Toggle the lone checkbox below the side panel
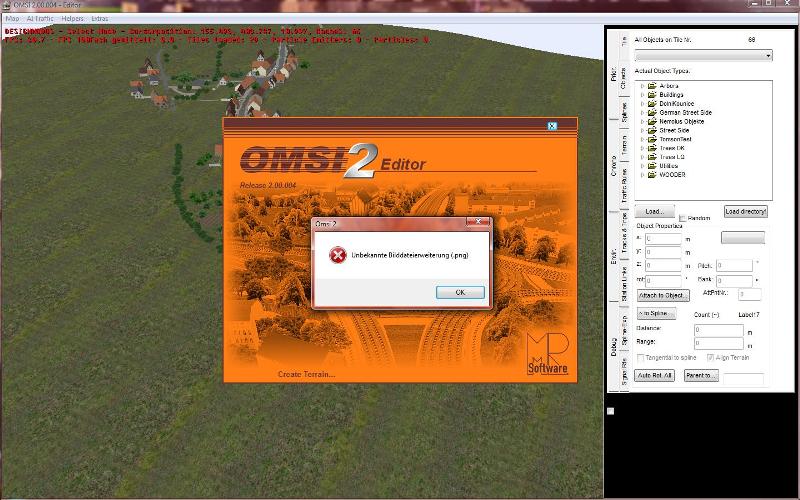 point(611,411)
